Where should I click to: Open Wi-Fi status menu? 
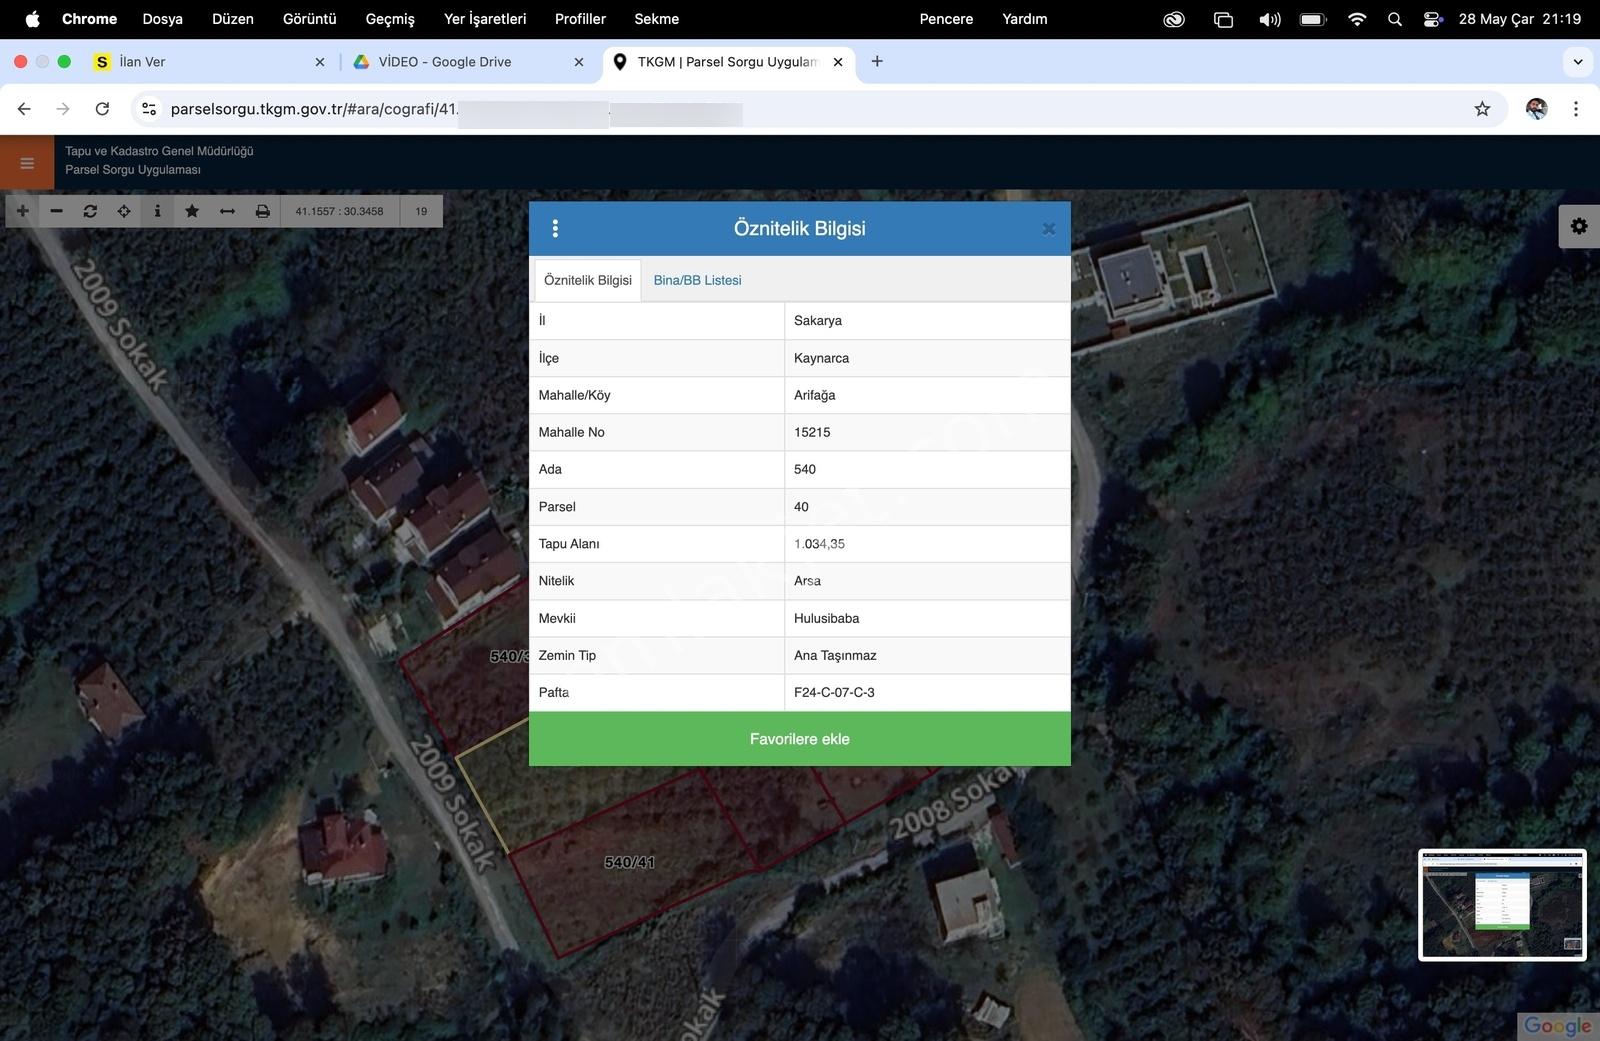tap(1357, 19)
